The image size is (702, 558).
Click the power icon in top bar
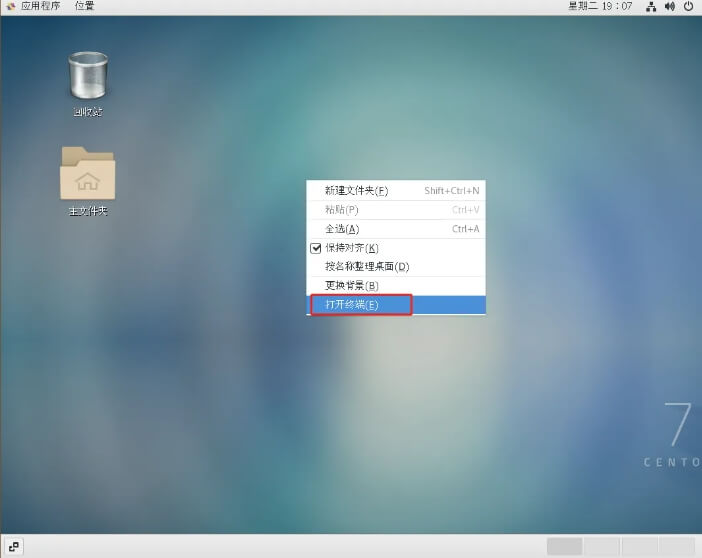[x=689, y=6]
